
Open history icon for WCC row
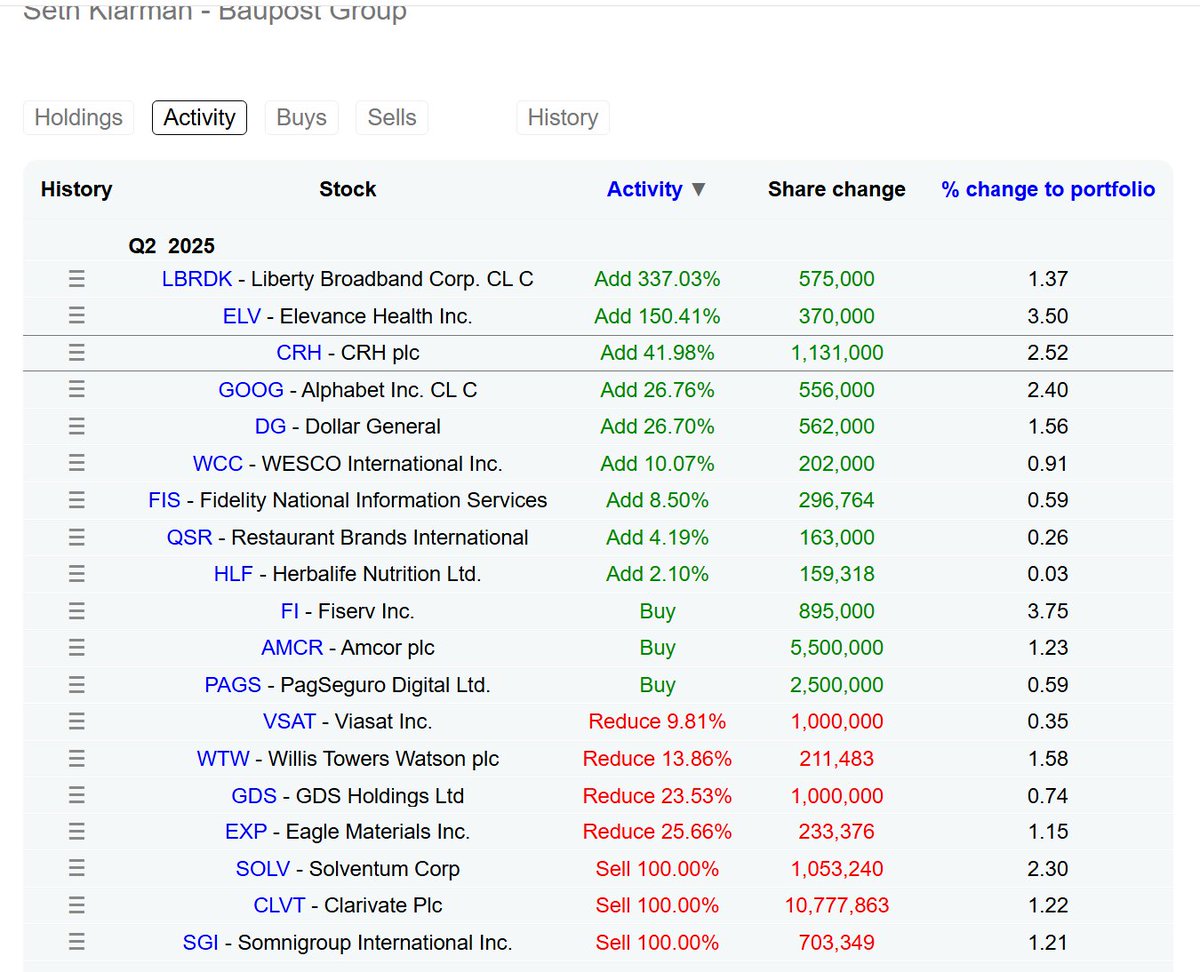pyautogui.click(x=77, y=464)
